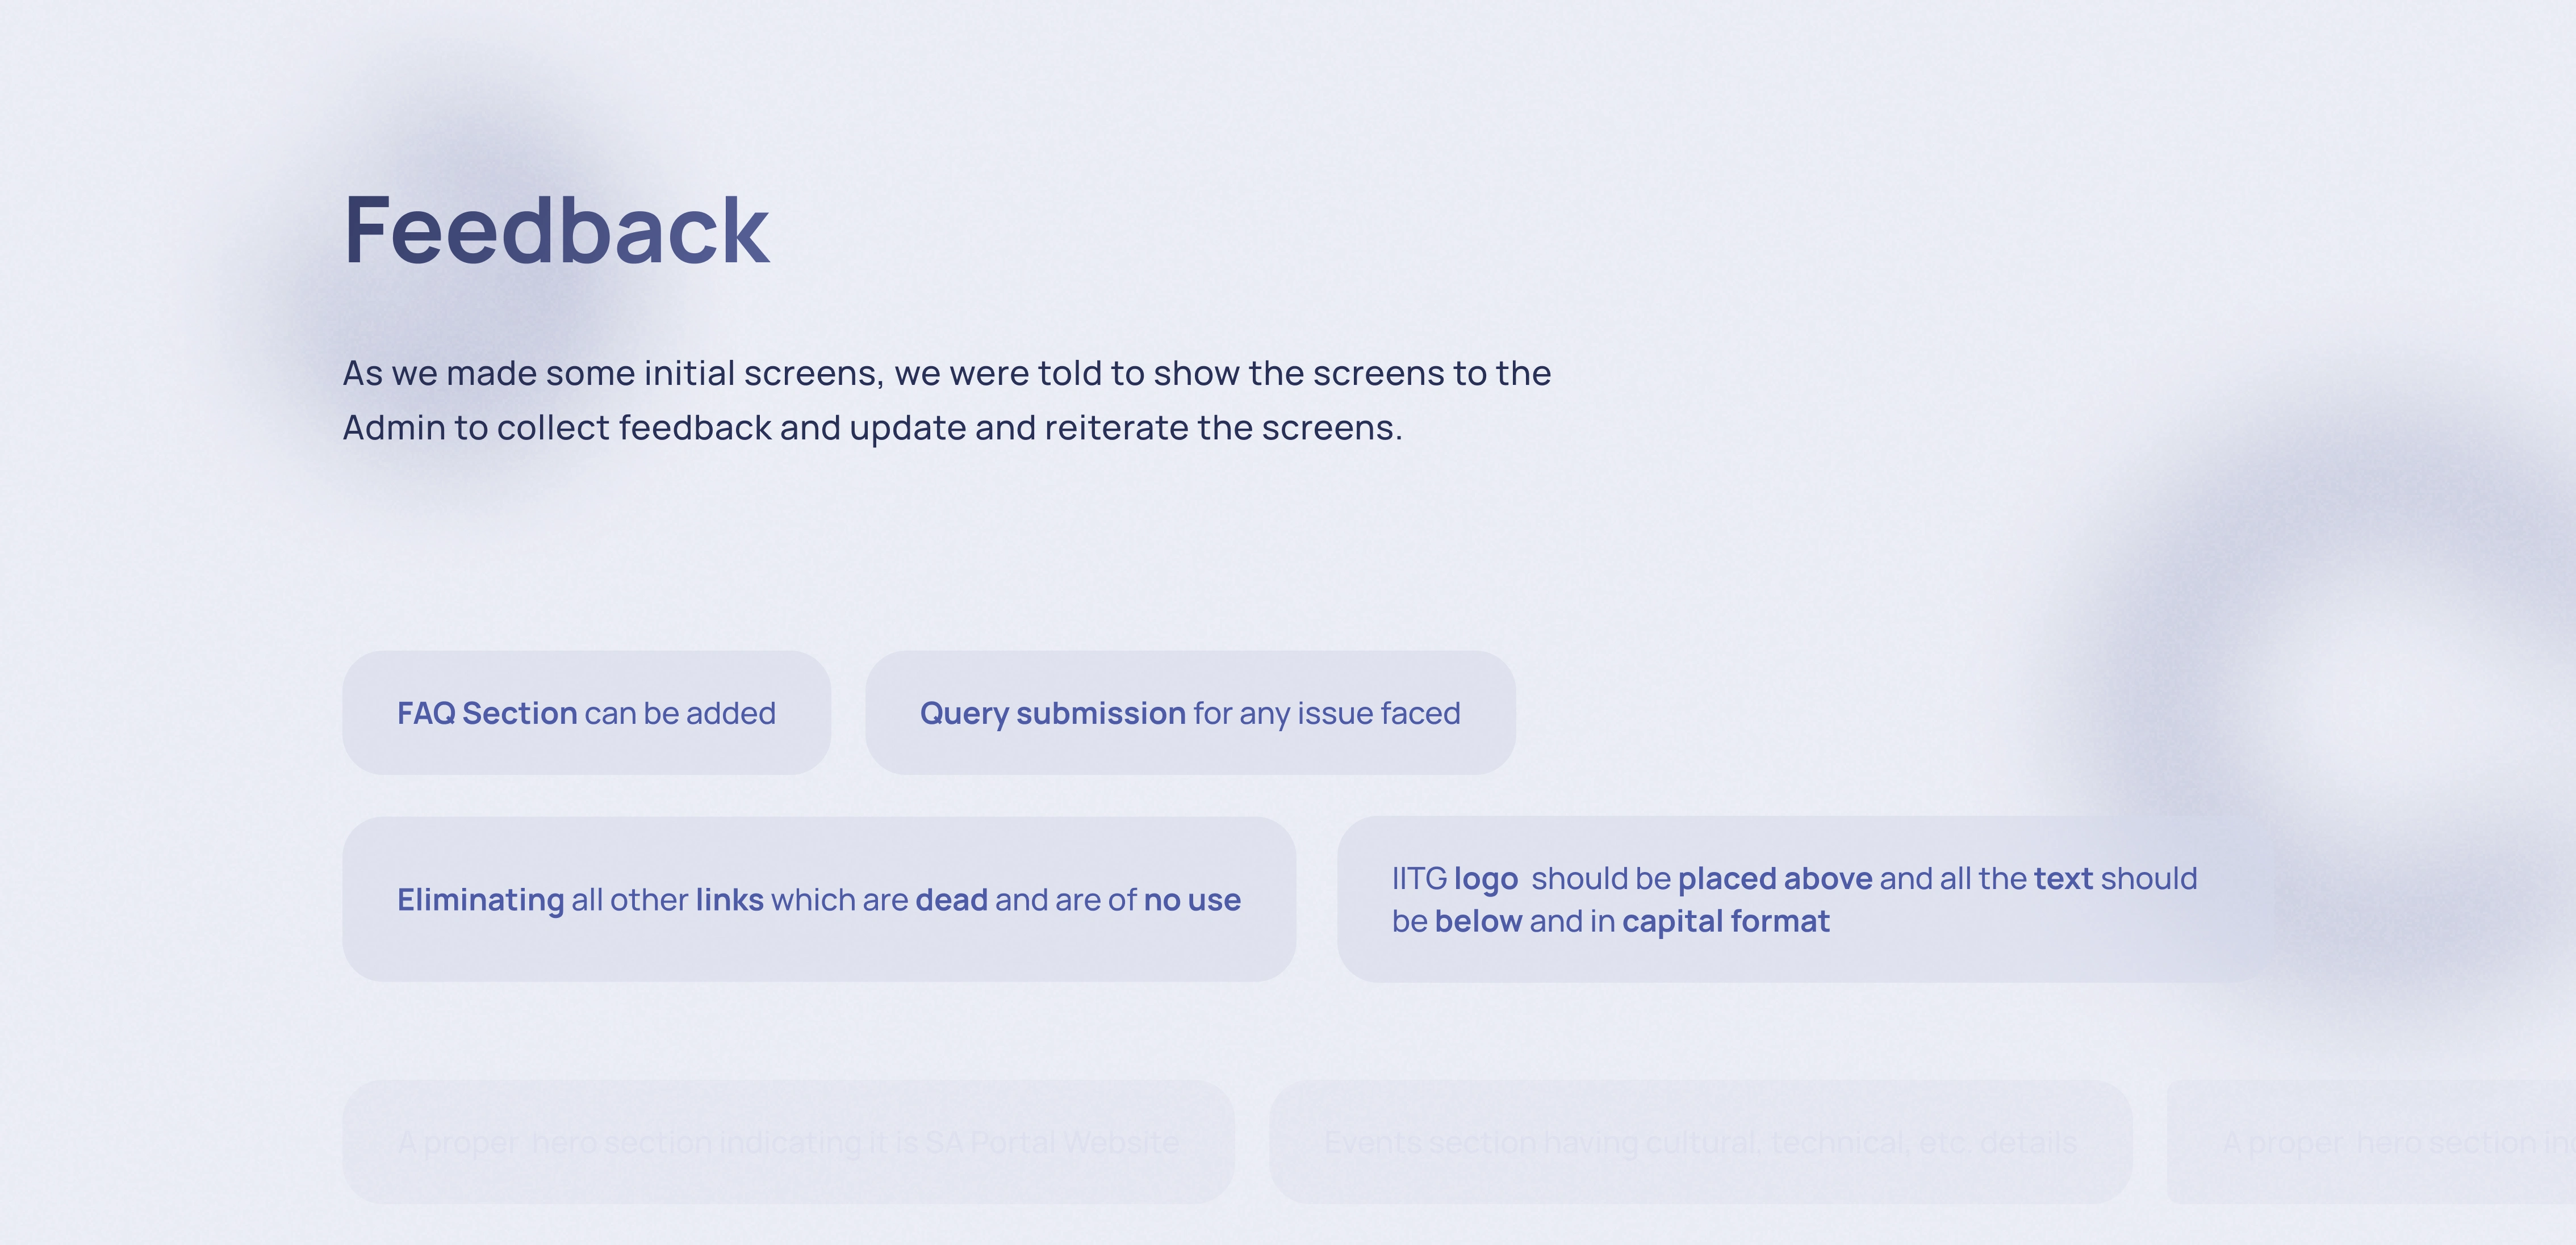Click the bold word "links"
This screenshot has height=1245, width=2576.
pyautogui.click(x=729, y=900)
